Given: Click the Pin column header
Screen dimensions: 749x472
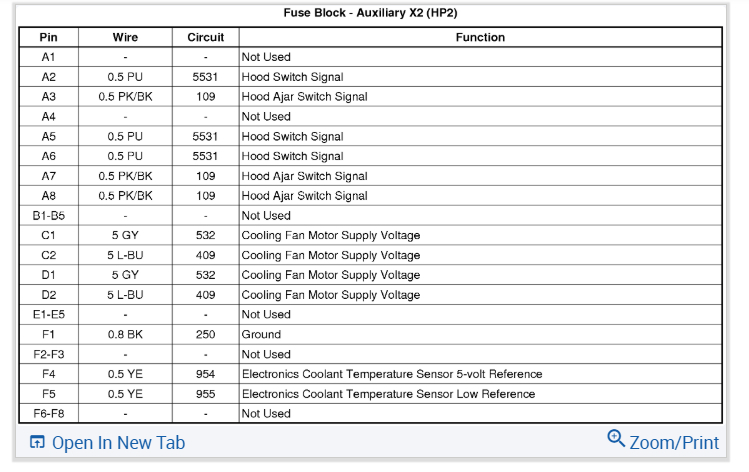Looking at the screenshot, I should click(x=49, y=37).
